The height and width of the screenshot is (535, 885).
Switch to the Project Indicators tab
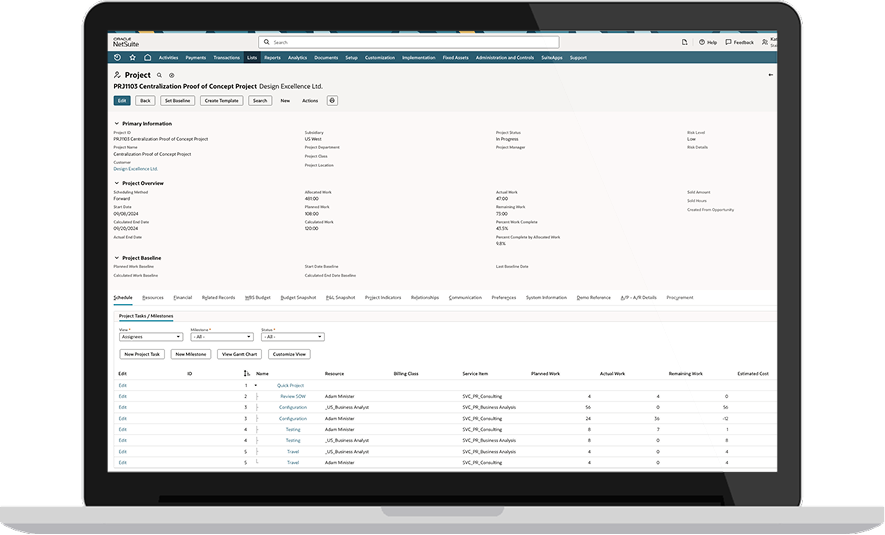point(383,297)
